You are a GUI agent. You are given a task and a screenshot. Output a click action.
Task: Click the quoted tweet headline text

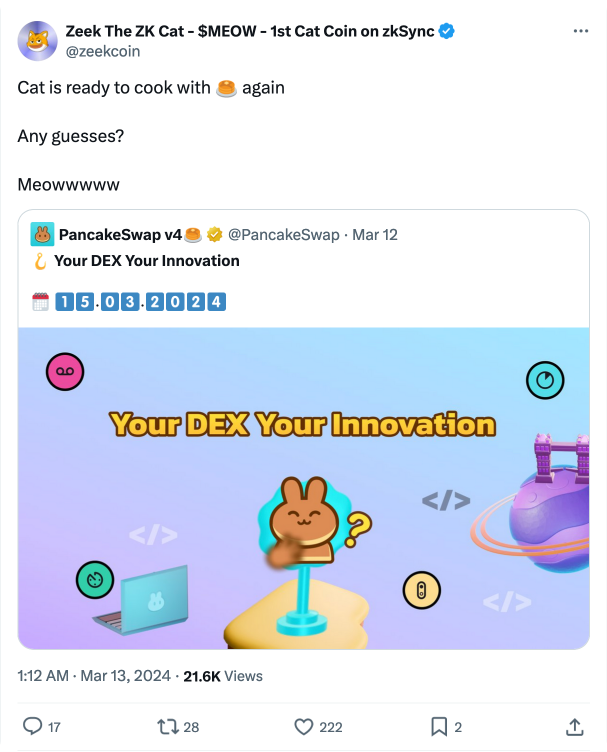[146, 261]
